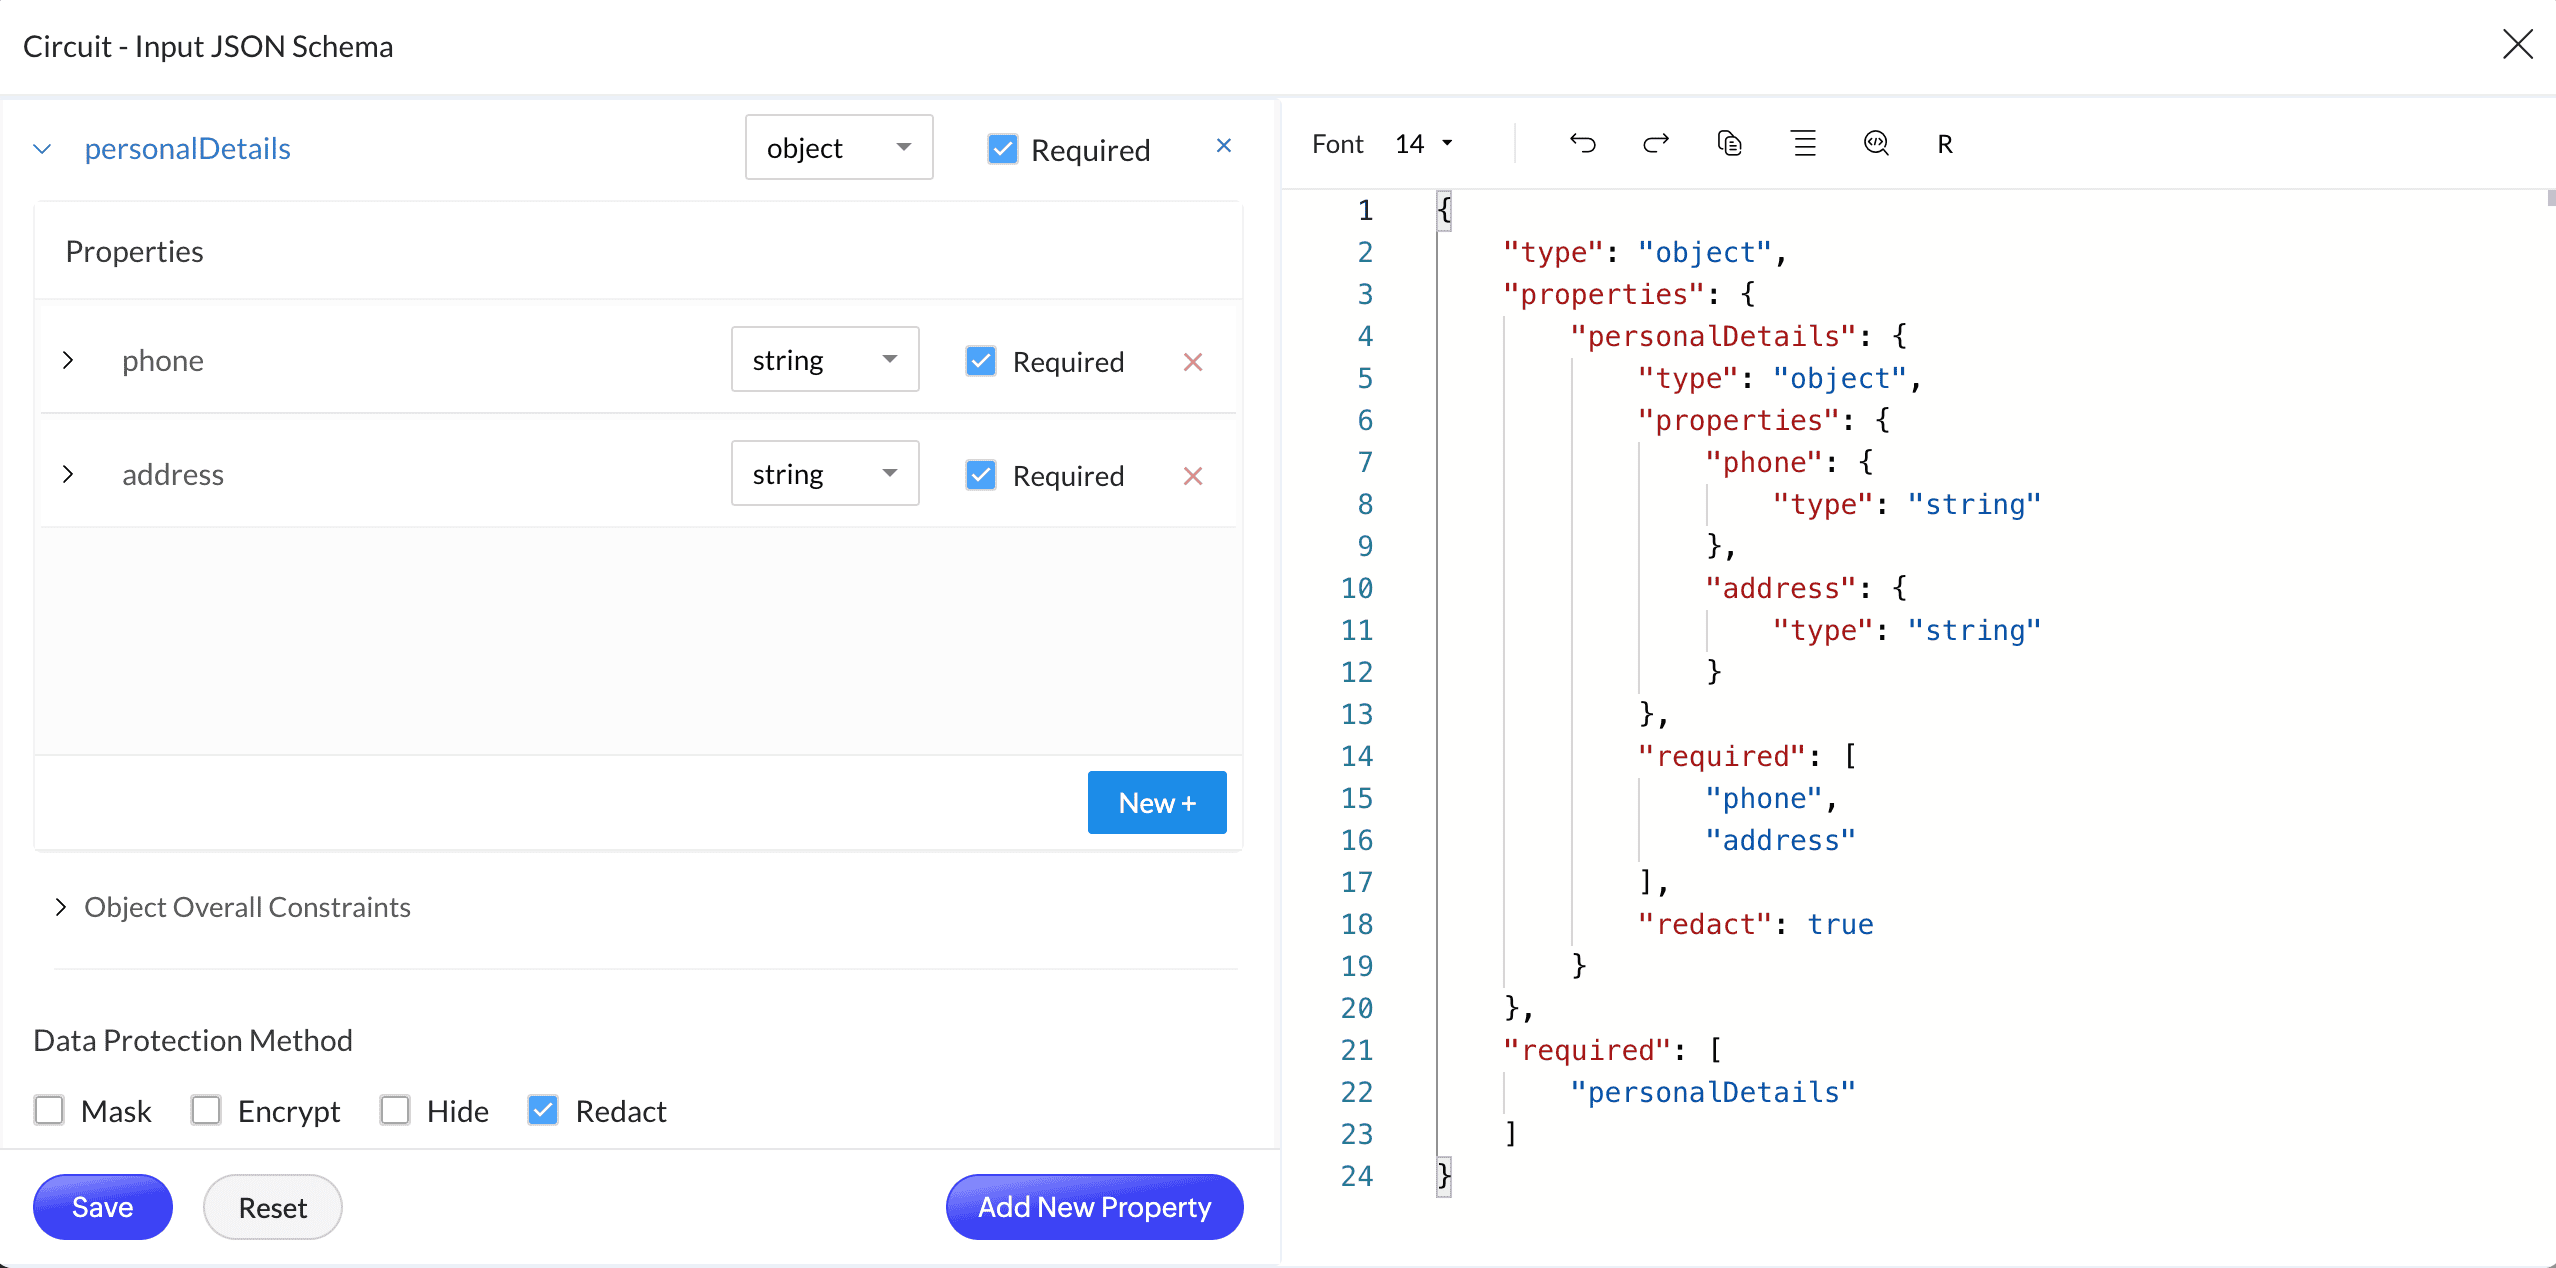This screenshot has height=1268, width=2556.
Task: Copy the JSON schema code
Action: pos(1729,144)
